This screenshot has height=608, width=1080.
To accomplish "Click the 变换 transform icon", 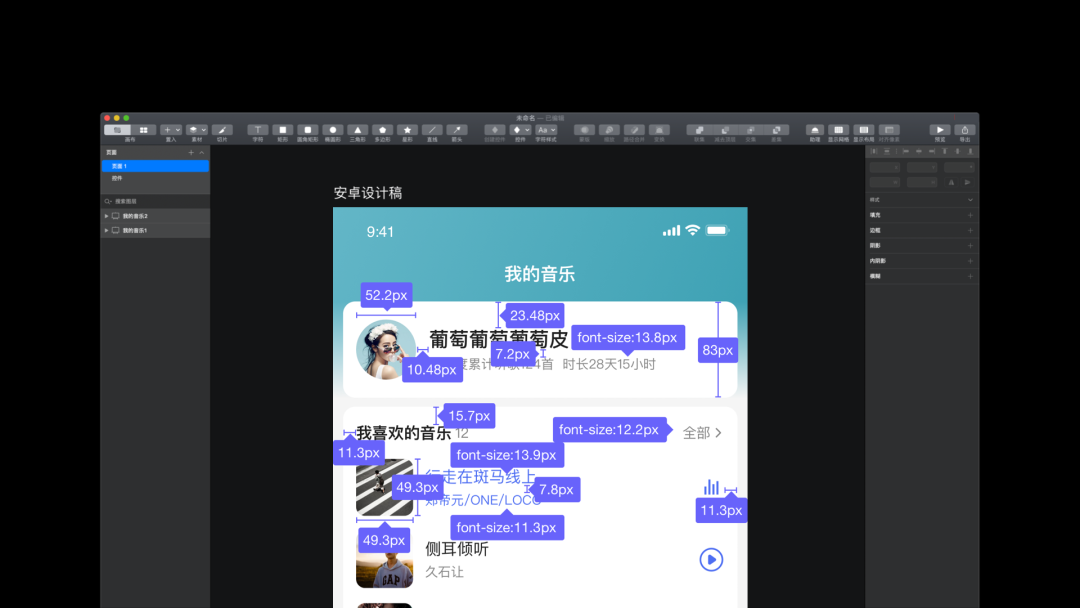I will (659, 129).
